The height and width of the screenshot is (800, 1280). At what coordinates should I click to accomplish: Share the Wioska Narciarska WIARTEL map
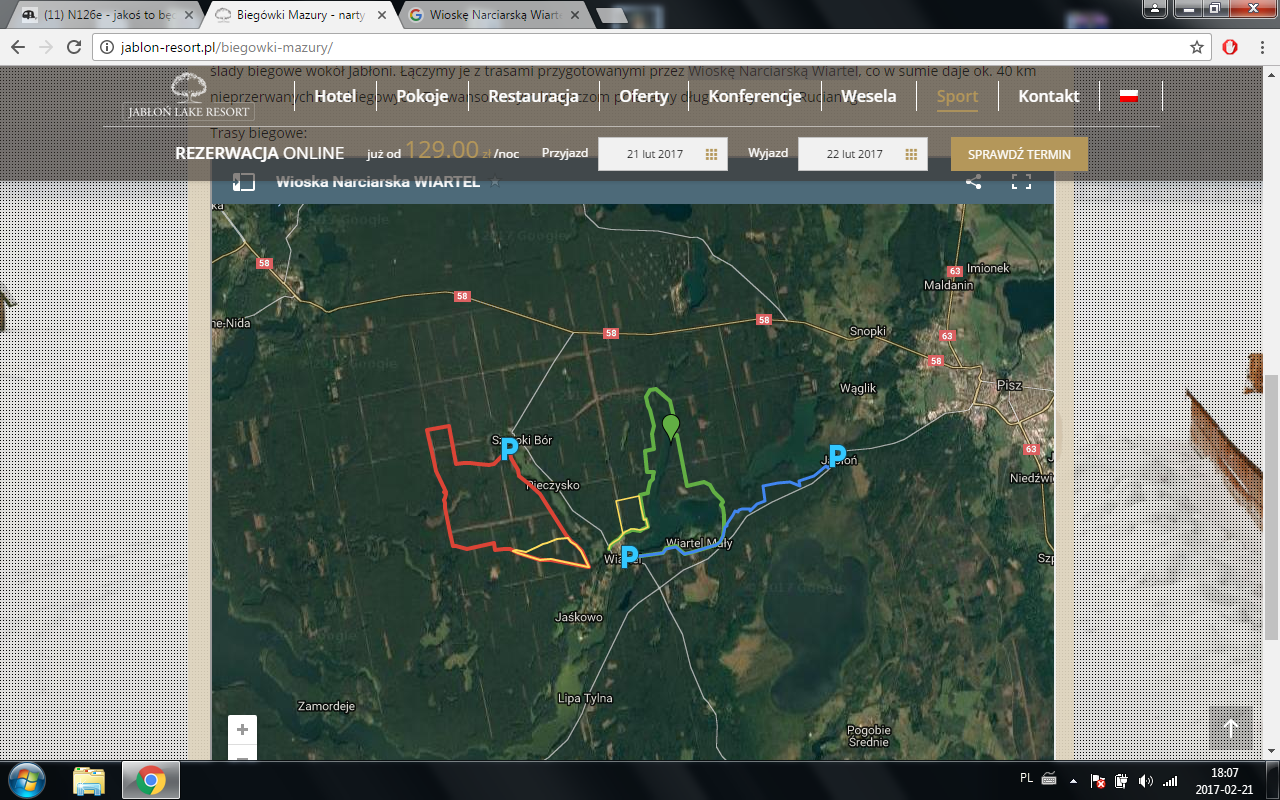973,182
